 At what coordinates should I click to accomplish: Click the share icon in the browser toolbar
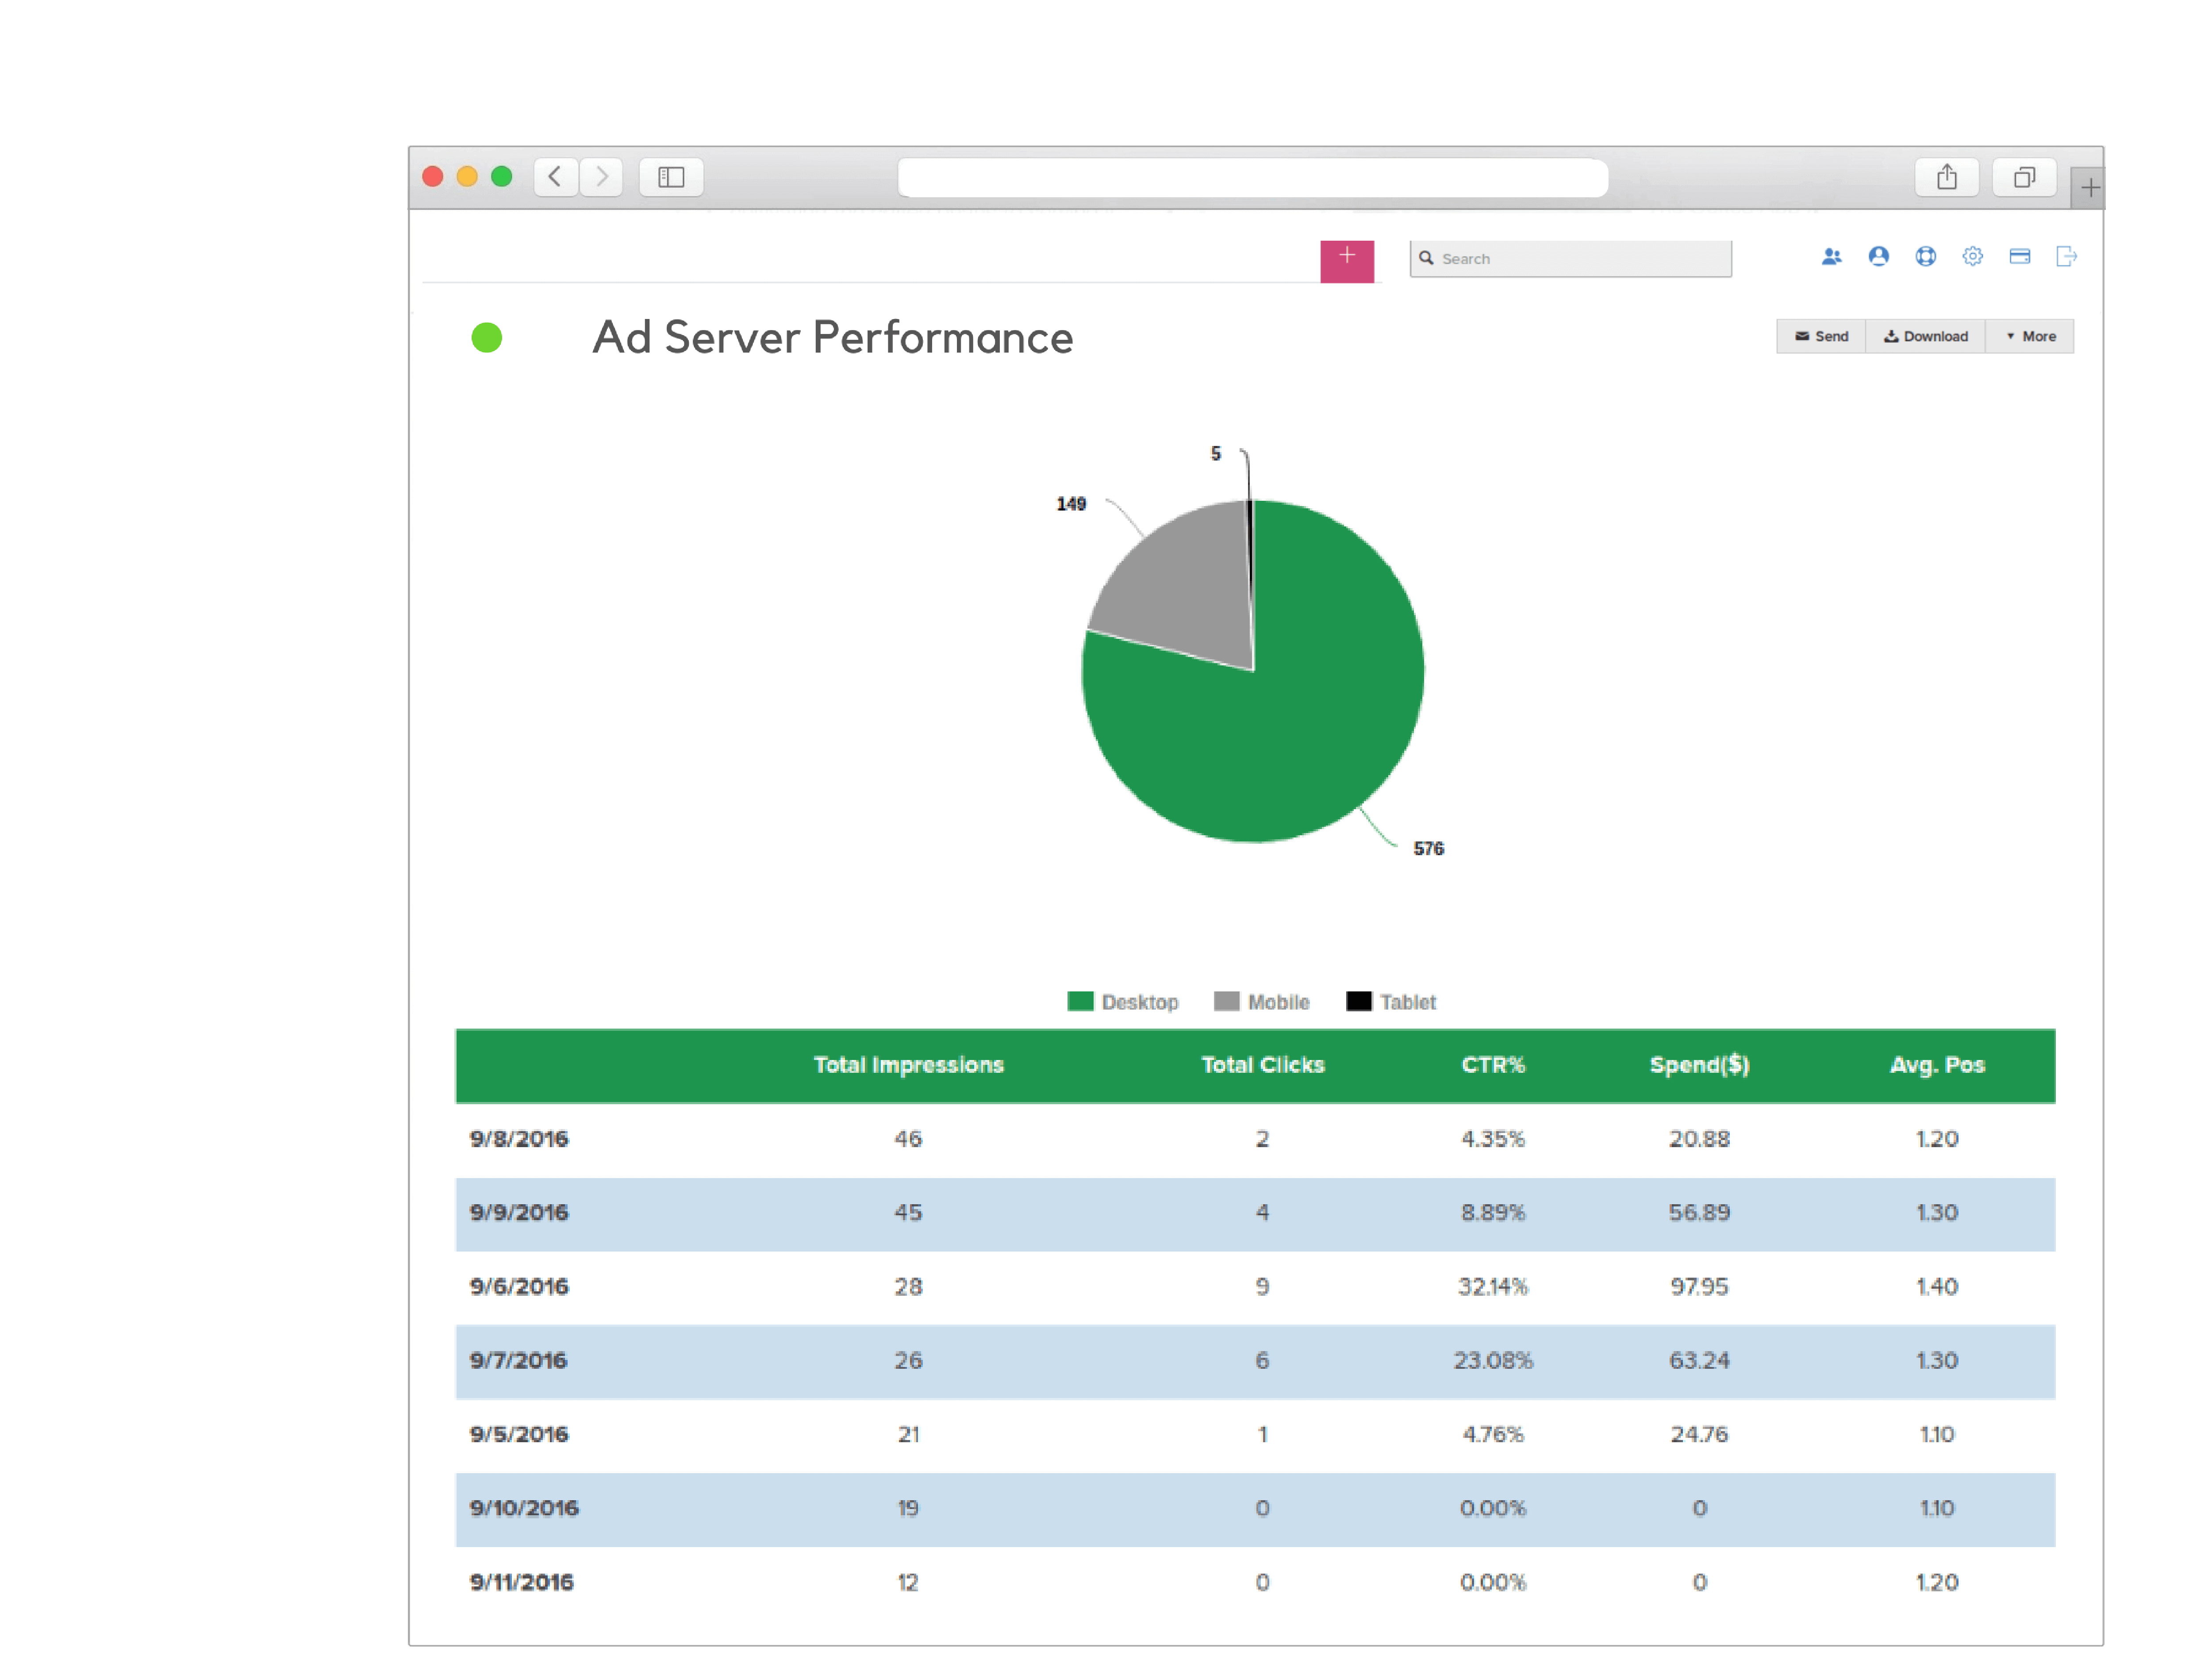tap(1946, 177)
